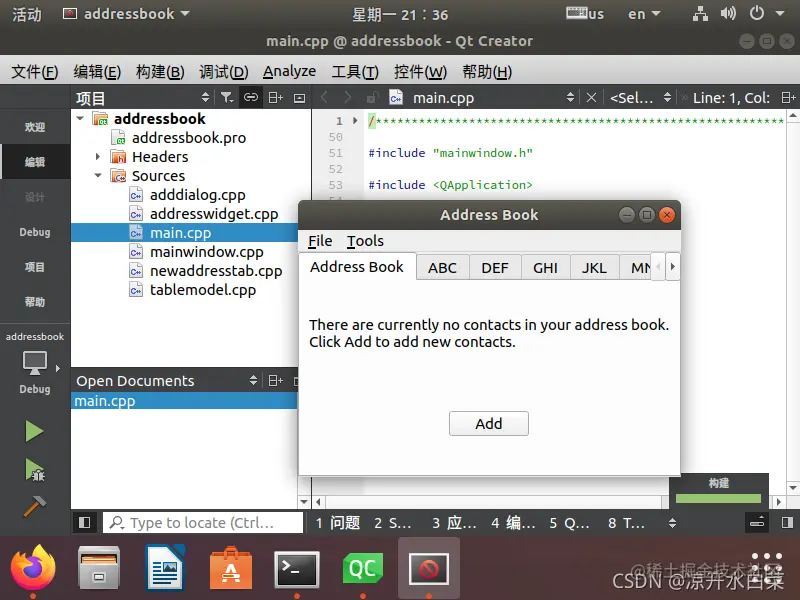Expand folded comment on line 1

click(x=355, y=121)
